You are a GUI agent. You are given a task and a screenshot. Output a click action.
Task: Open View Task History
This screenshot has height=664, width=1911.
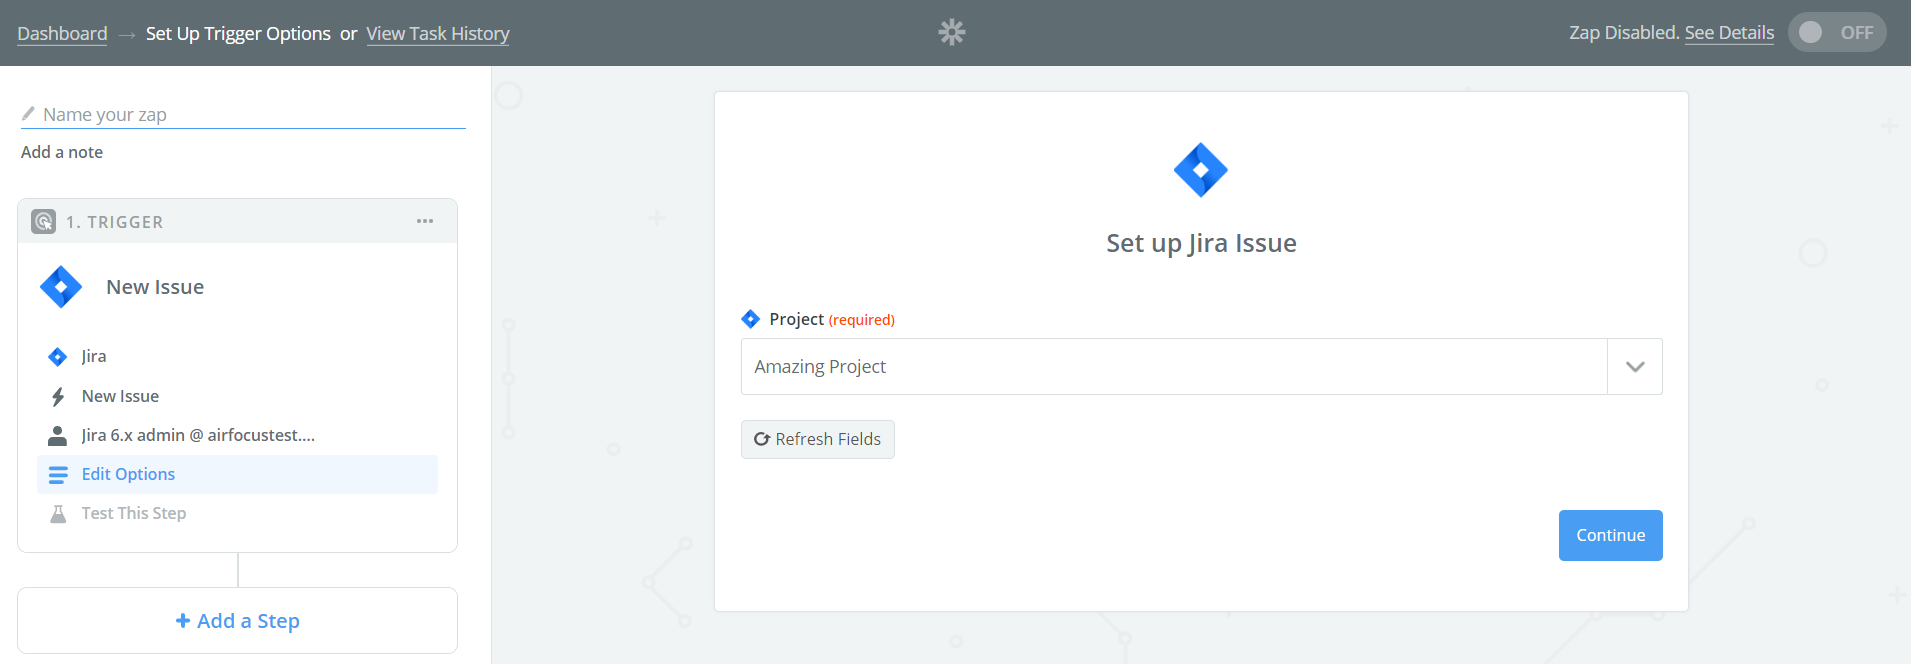click(x=438, y=33)
